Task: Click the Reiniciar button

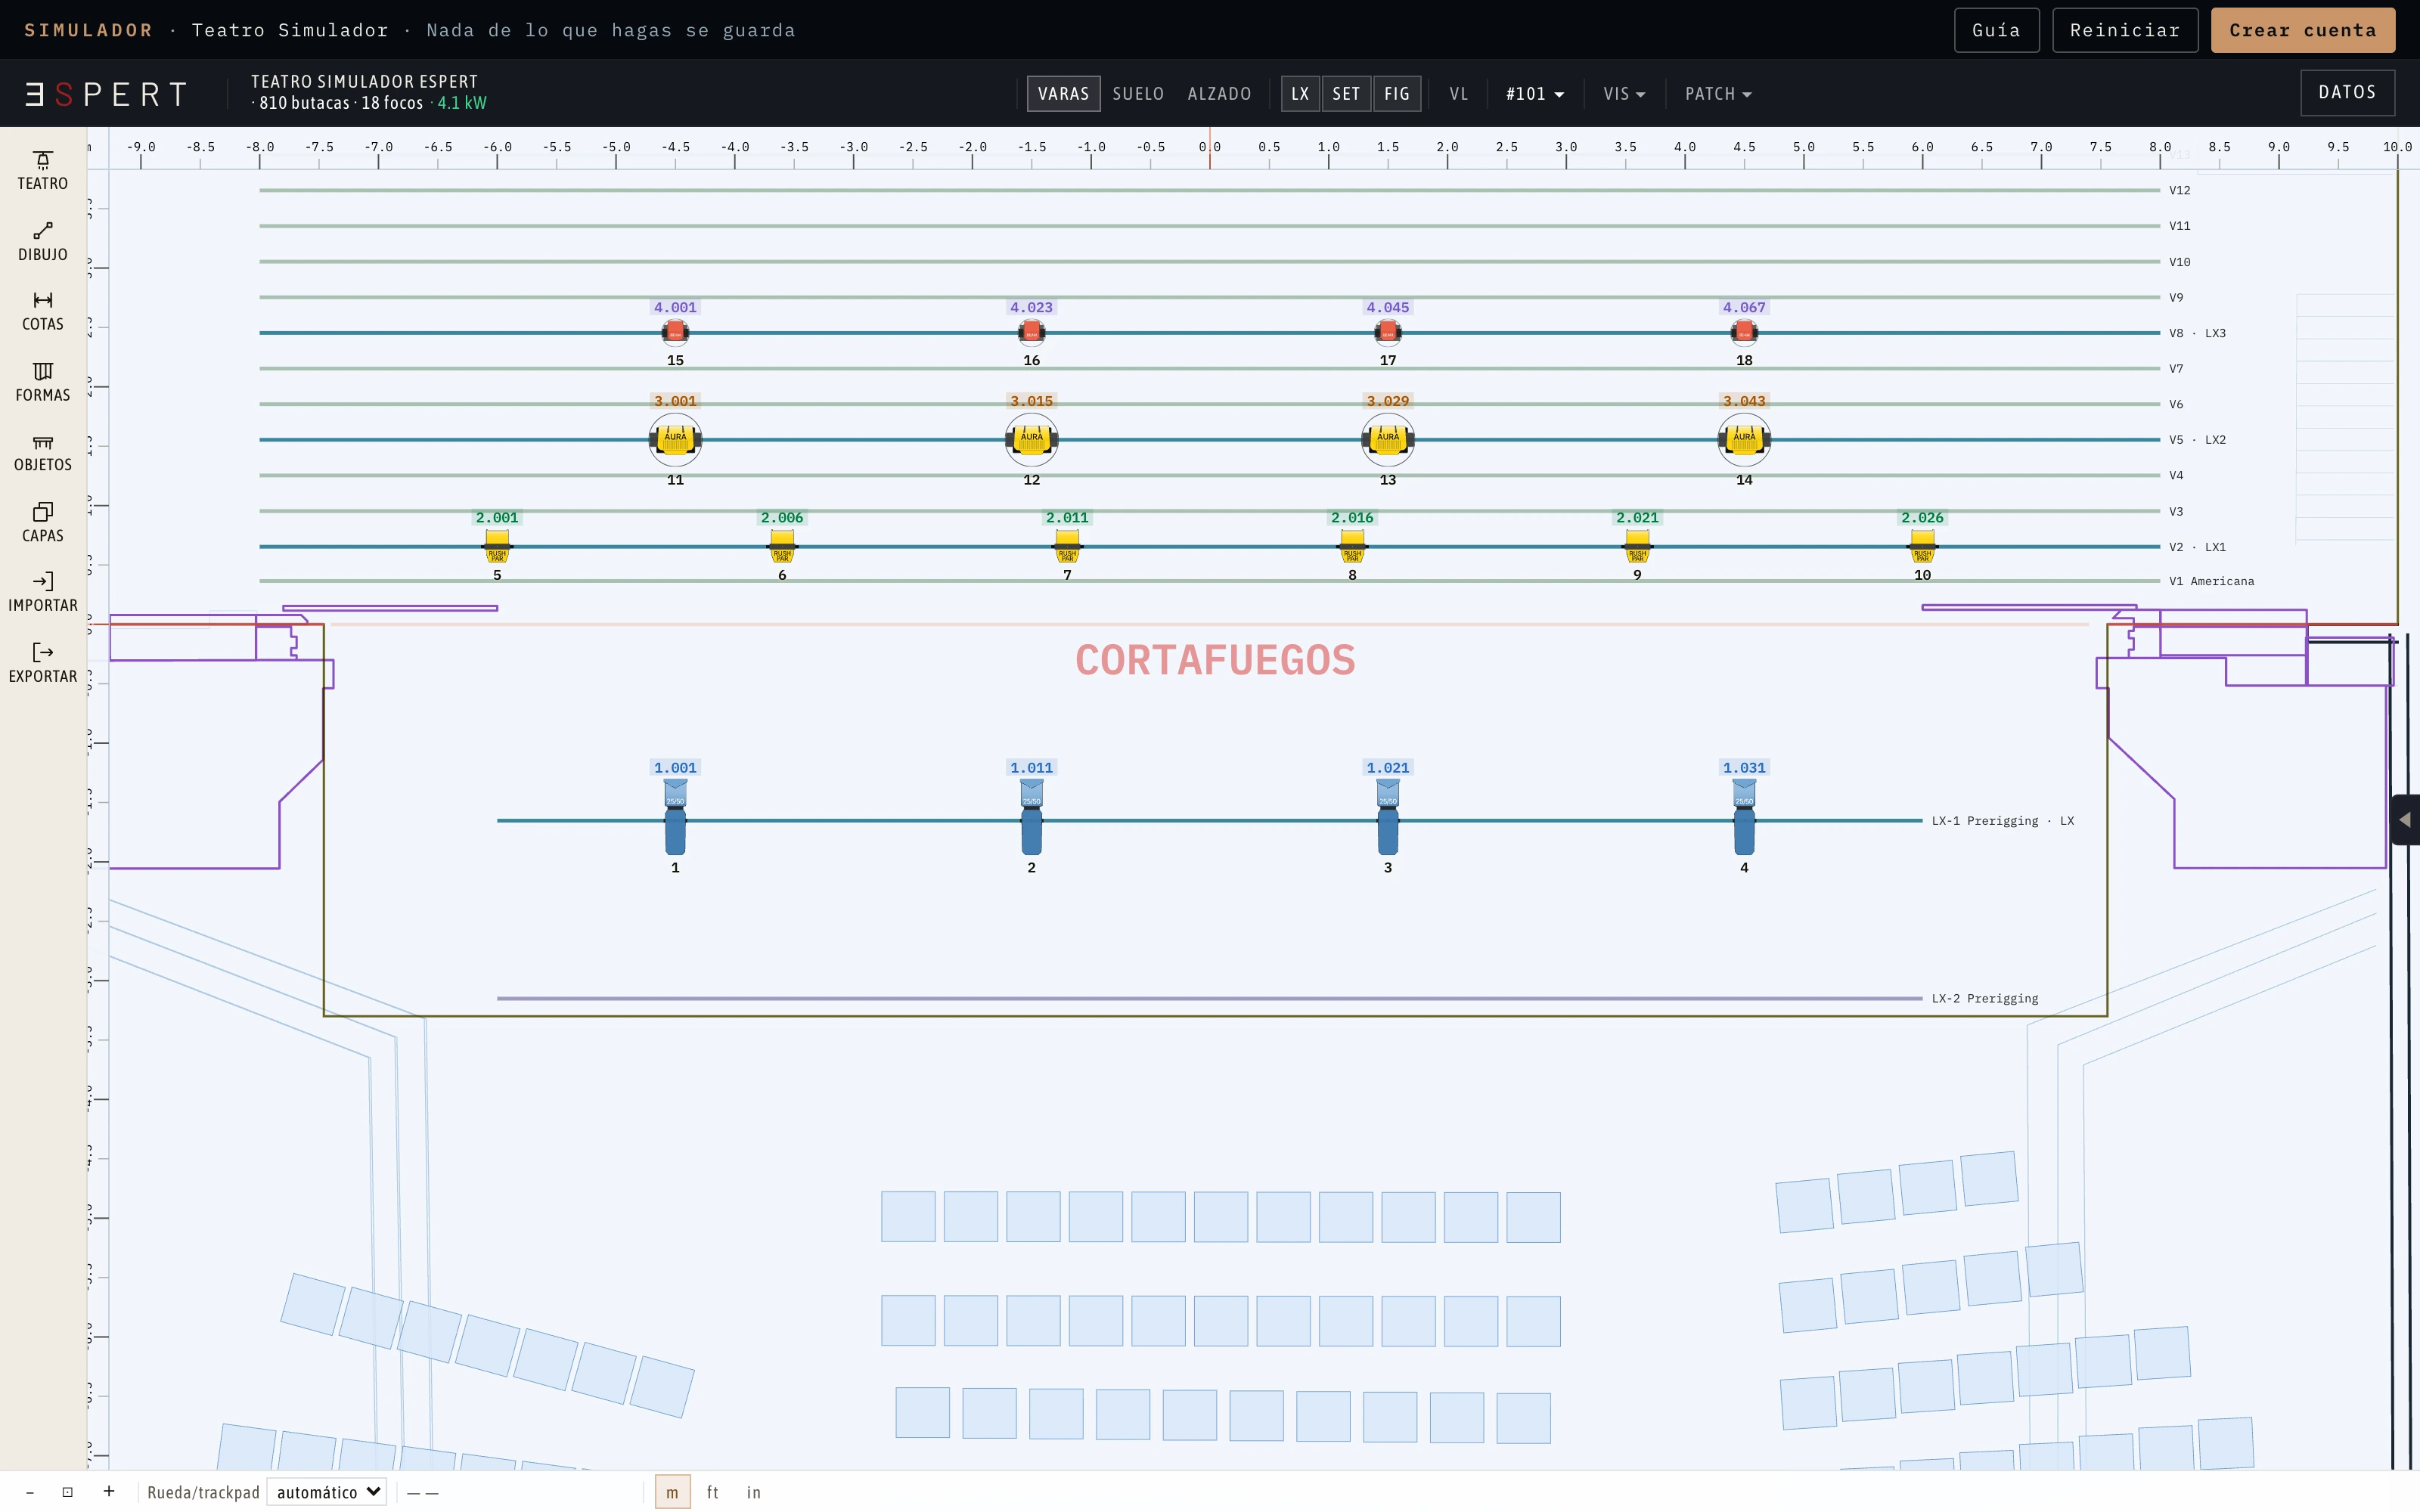Action: pyautogui.click(x=2125, y=30)
